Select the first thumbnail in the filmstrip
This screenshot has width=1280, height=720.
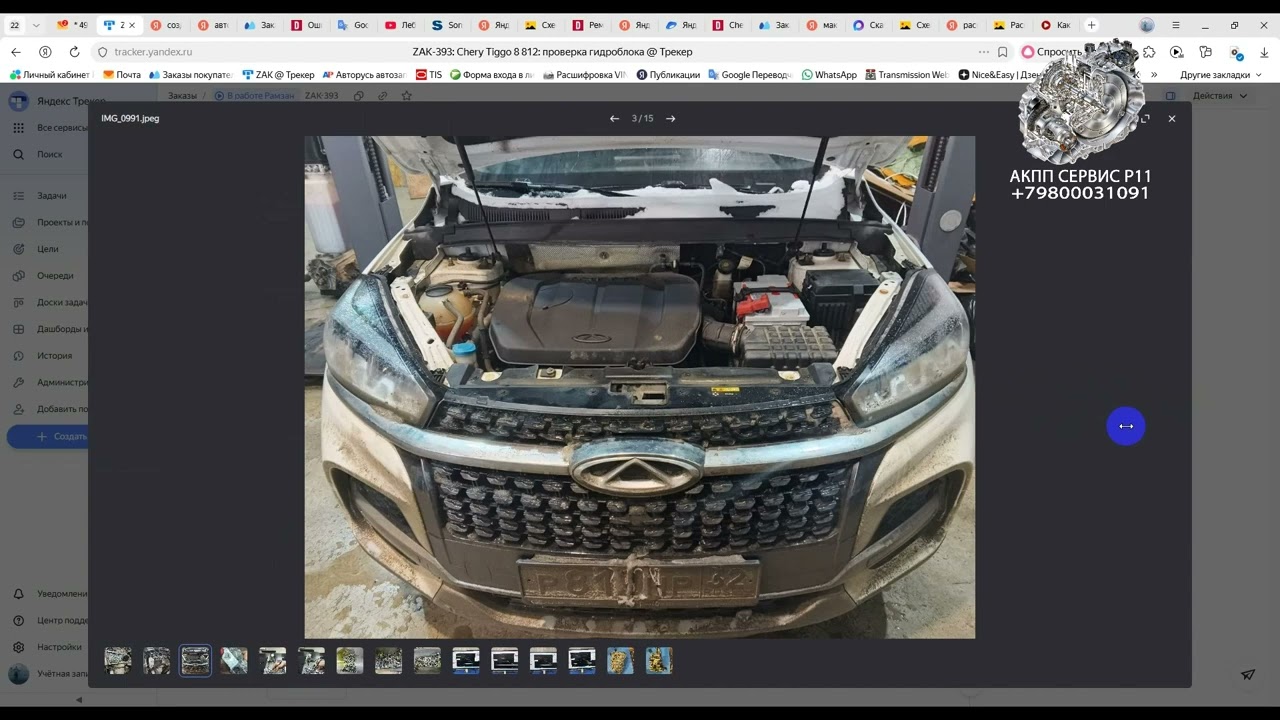118,660
